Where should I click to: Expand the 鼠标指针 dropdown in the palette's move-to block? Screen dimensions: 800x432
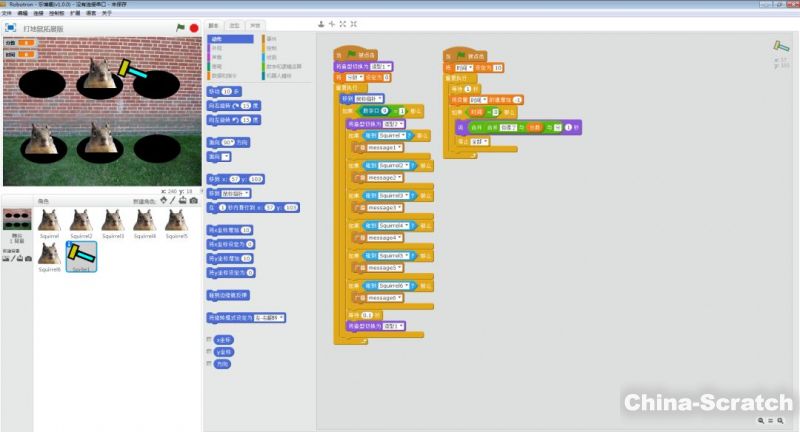coord(247,193)
